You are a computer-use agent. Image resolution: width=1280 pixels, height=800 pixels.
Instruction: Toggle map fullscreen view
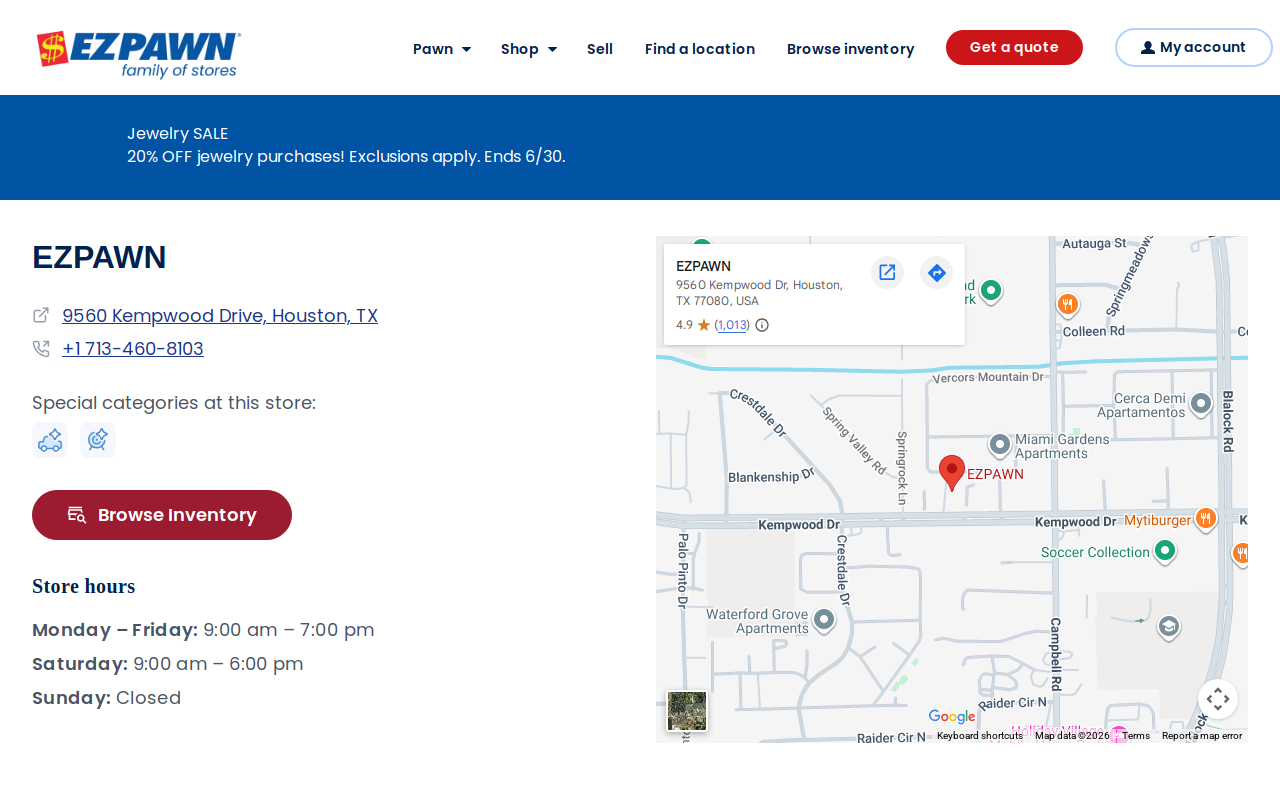pos(1218,699)
